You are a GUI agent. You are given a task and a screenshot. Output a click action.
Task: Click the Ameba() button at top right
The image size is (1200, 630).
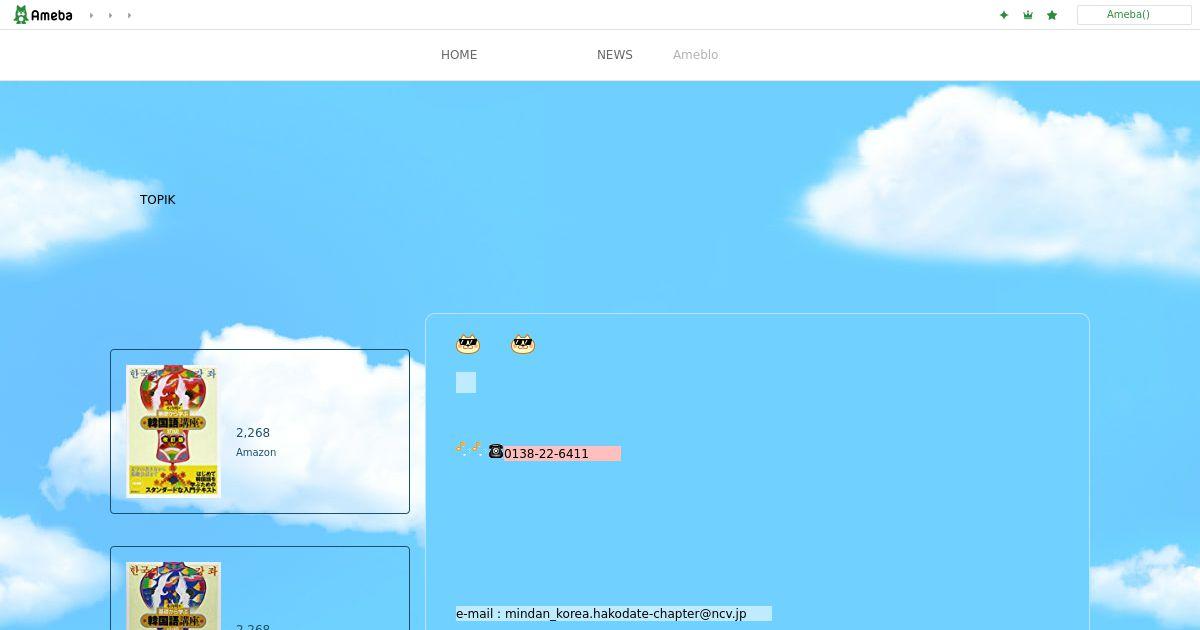pos(1134,15)
